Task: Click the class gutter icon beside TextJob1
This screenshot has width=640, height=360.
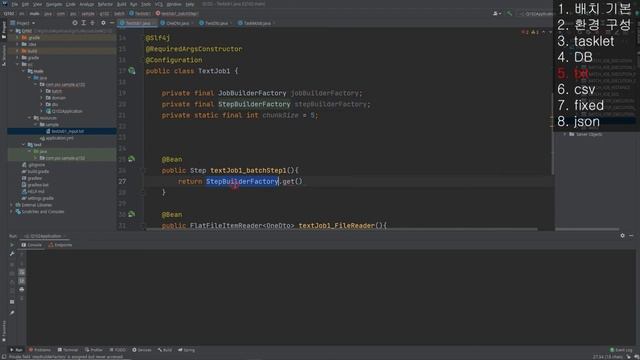Action: coord(131,71)
